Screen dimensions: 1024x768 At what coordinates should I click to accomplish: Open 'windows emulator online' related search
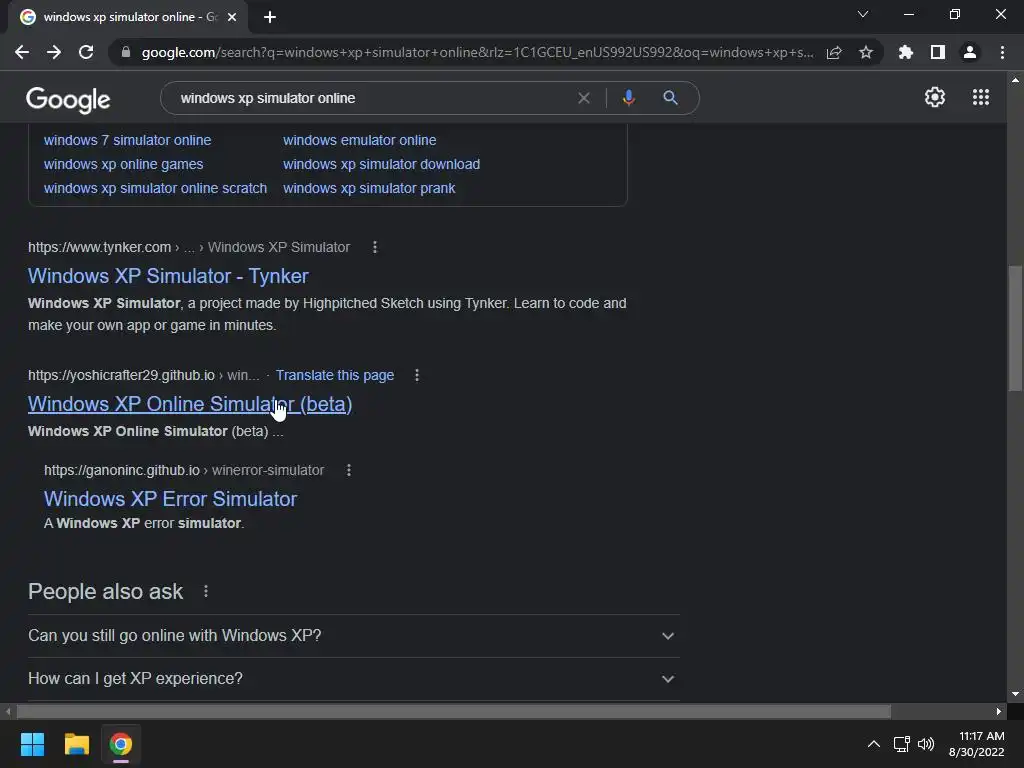coord(359,140)
